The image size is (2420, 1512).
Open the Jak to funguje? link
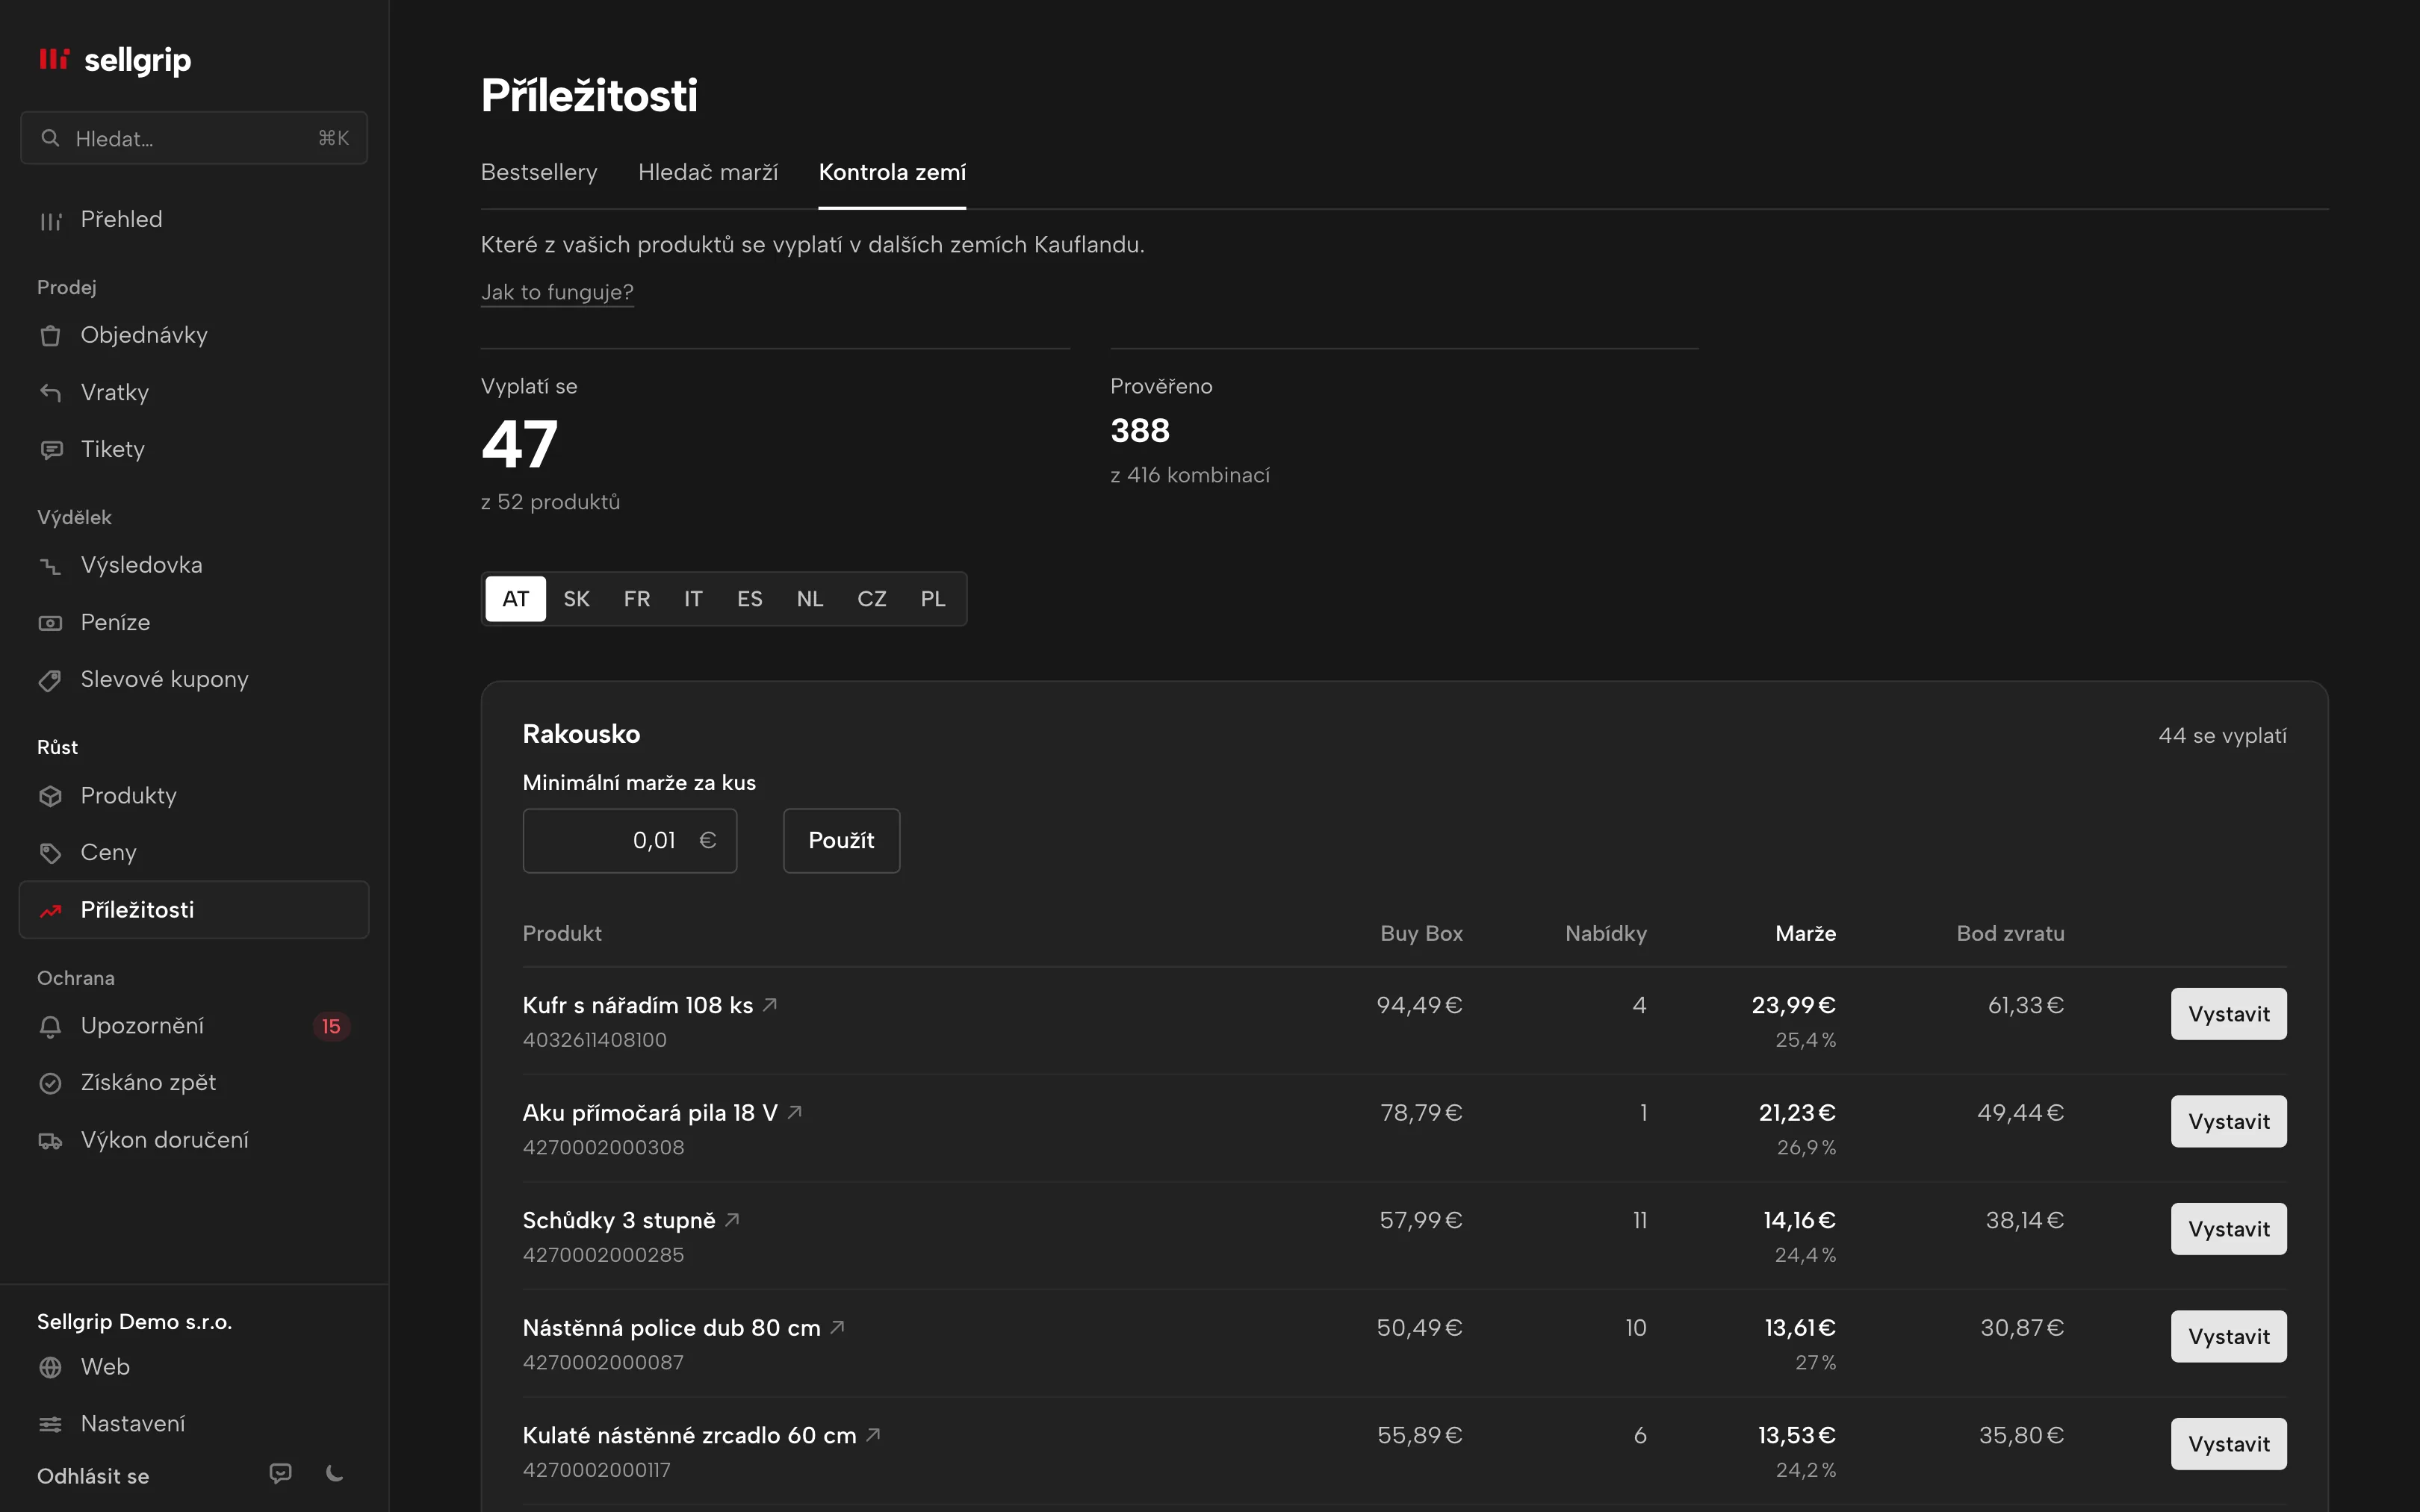(x=557, y=292)
